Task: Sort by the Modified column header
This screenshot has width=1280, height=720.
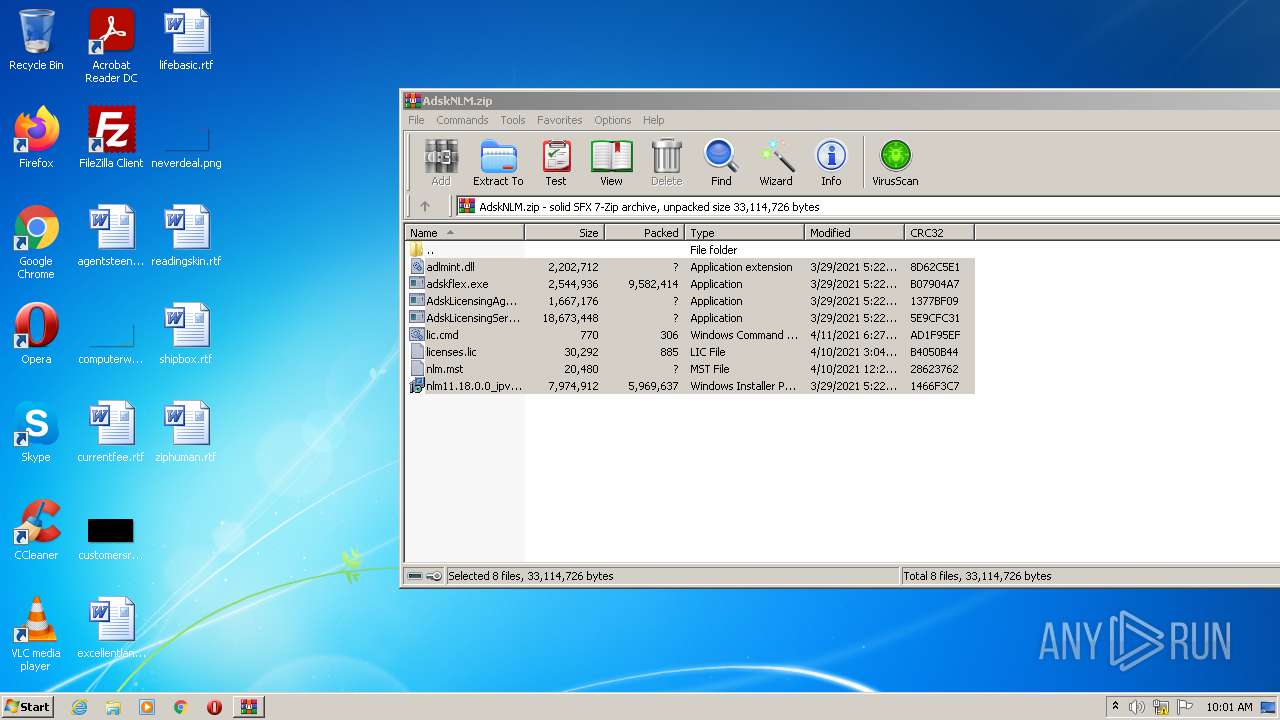Action: [854, 233]
